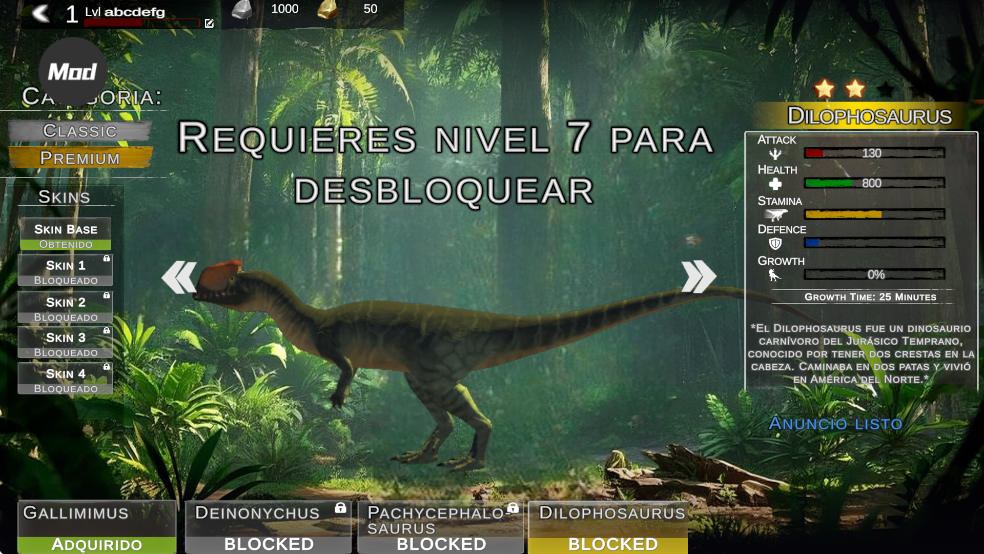This screenshot has height=554, width=984.
Task: Pick the Pachycephalosaurus card
Action: click(441, 527)
